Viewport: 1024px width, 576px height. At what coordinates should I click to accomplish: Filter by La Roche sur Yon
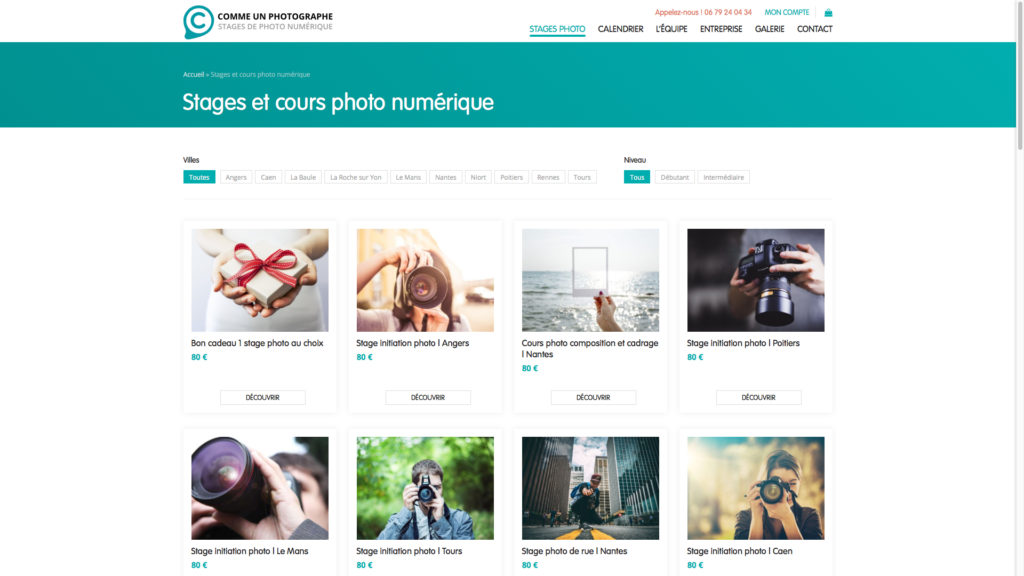click(355, 177)
